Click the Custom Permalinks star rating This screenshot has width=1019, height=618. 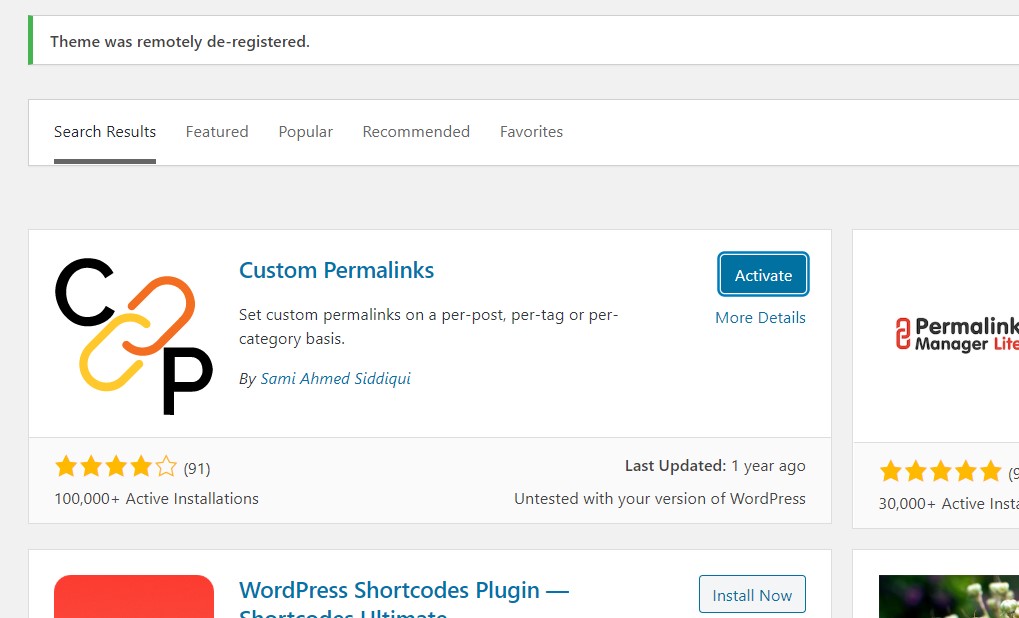point(116,467)
